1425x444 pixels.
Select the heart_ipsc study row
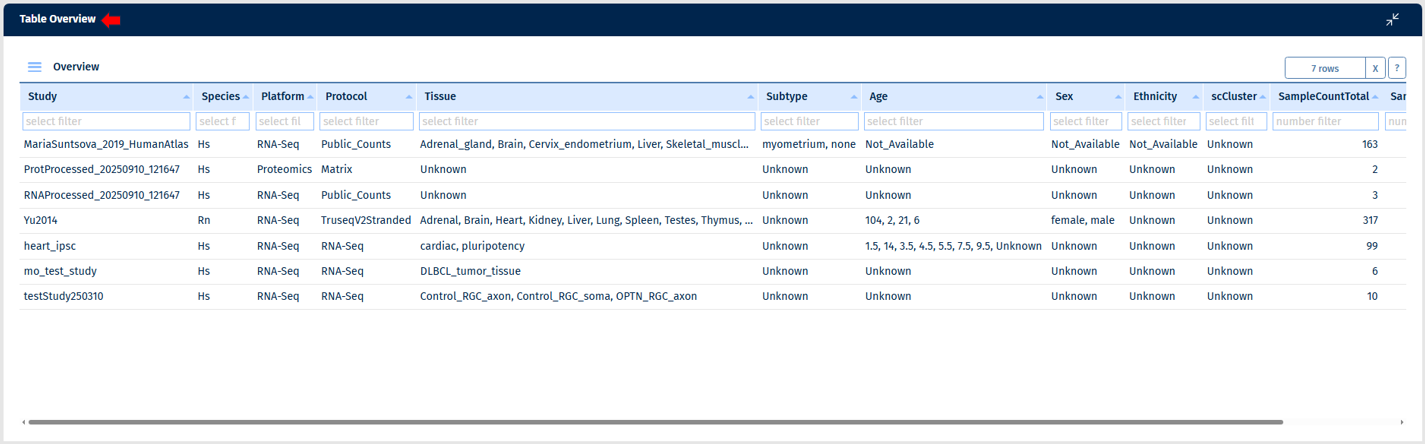tap(50, 246)
